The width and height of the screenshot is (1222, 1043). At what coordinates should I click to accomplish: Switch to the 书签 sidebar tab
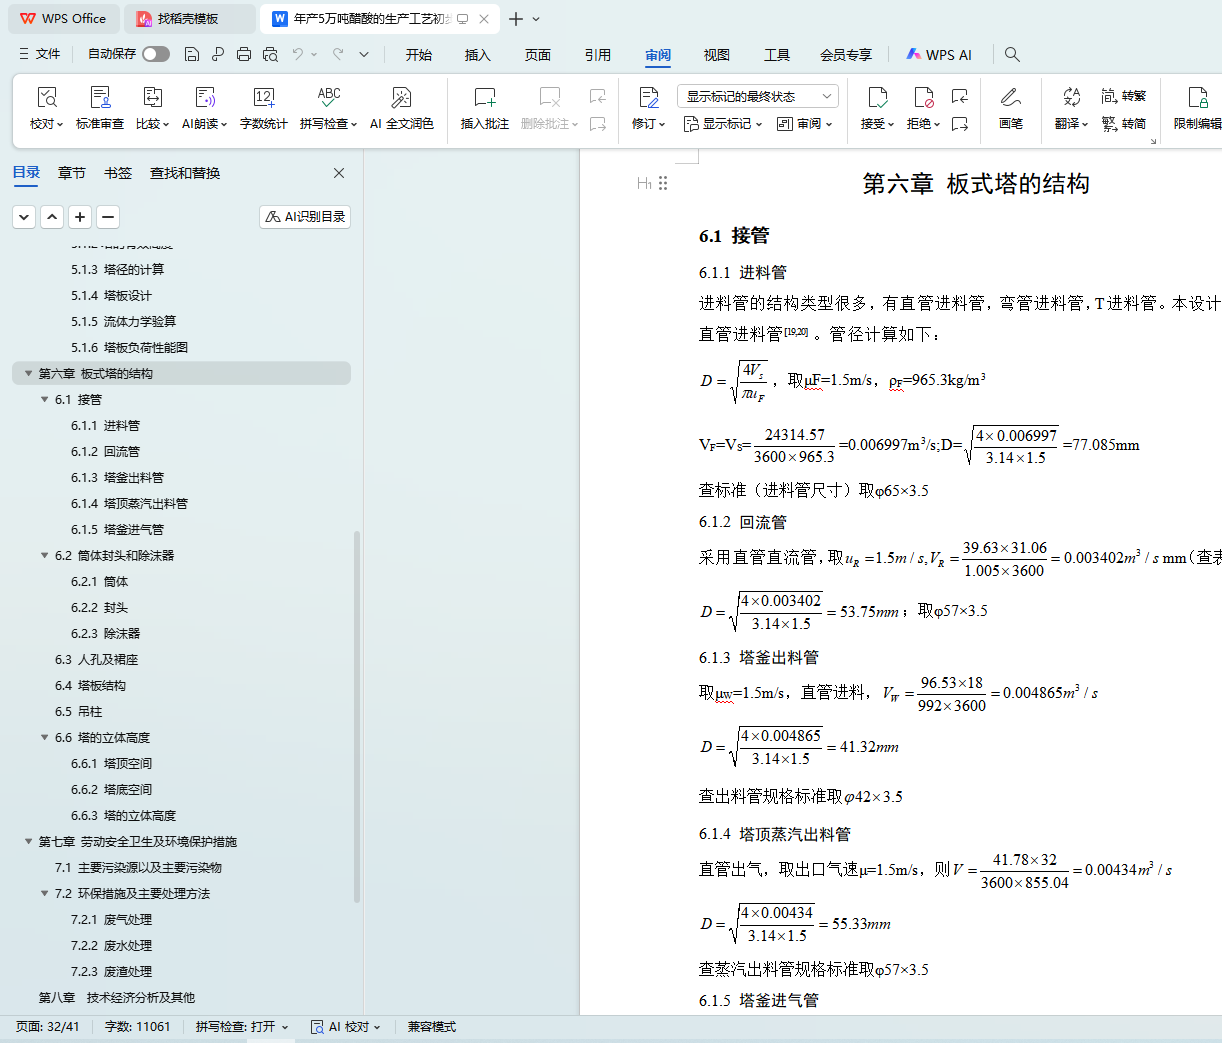[118, 173]
